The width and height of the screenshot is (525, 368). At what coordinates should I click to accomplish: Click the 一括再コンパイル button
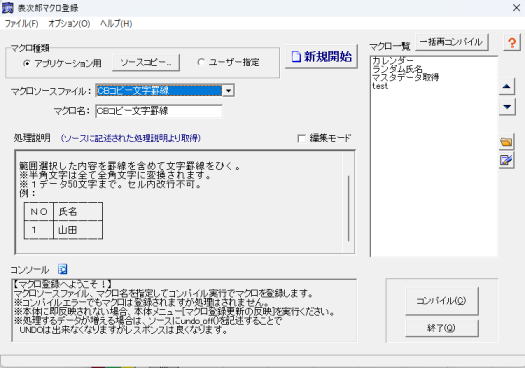point(451,42)
